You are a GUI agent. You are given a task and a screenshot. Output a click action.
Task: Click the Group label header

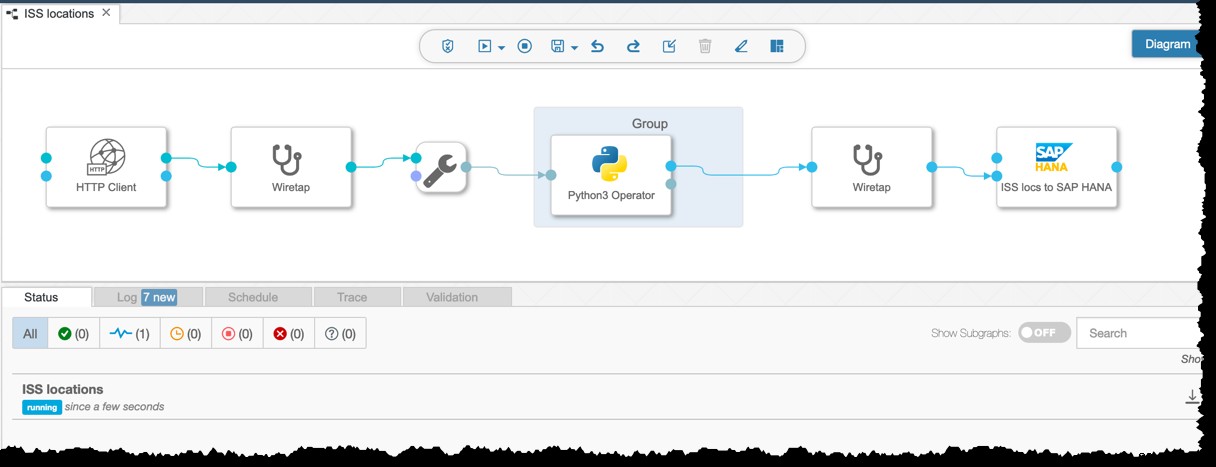pyautogui.click(x=650, y=124)
